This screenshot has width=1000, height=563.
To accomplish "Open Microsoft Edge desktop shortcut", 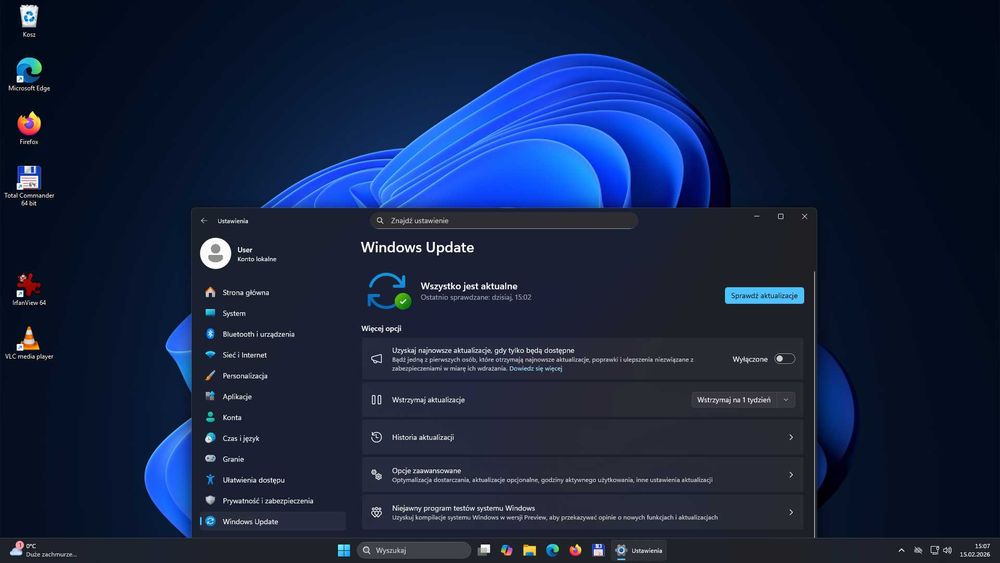I will [29, 75].
